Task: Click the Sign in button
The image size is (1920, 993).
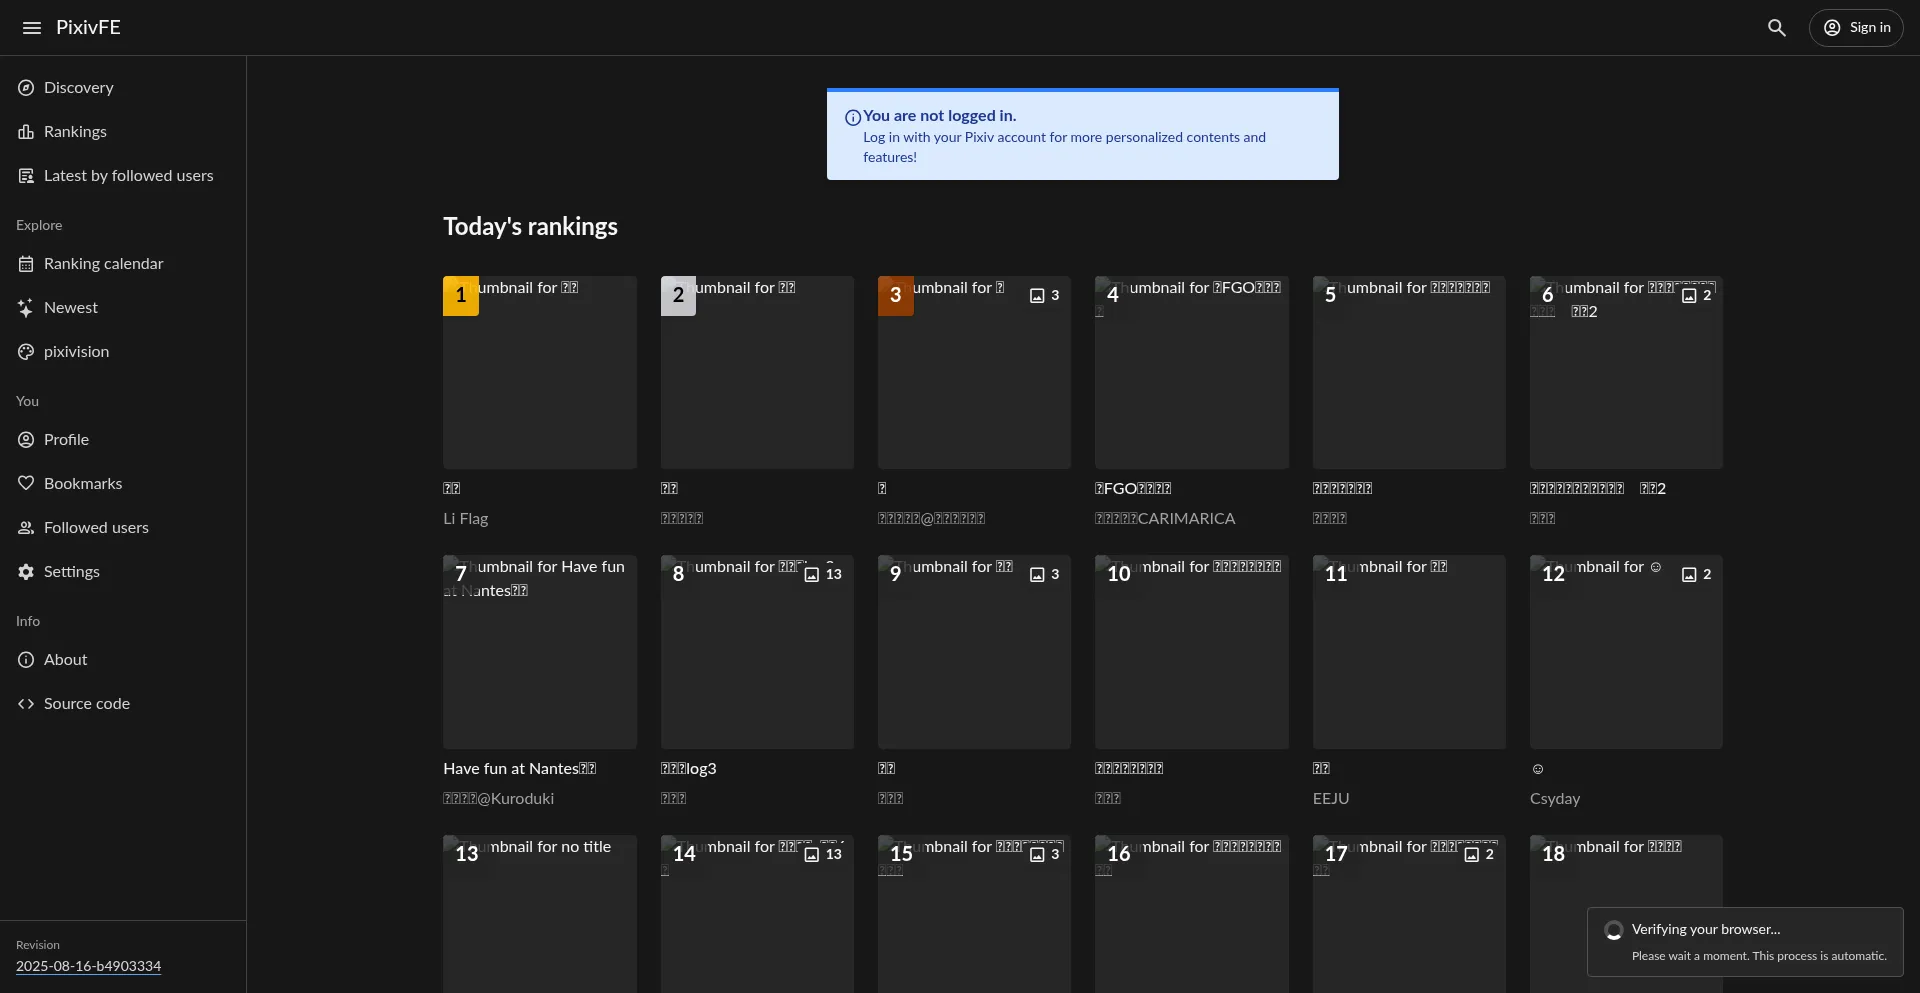Action: (1856, 28)
